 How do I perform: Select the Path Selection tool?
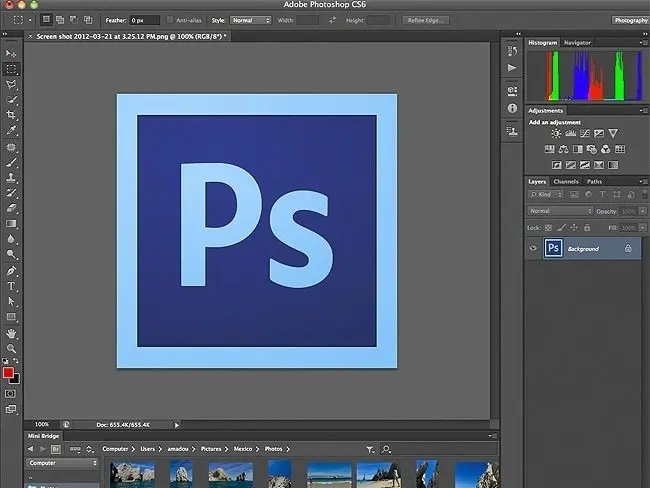pyautogui.click(x=11, y=301)
